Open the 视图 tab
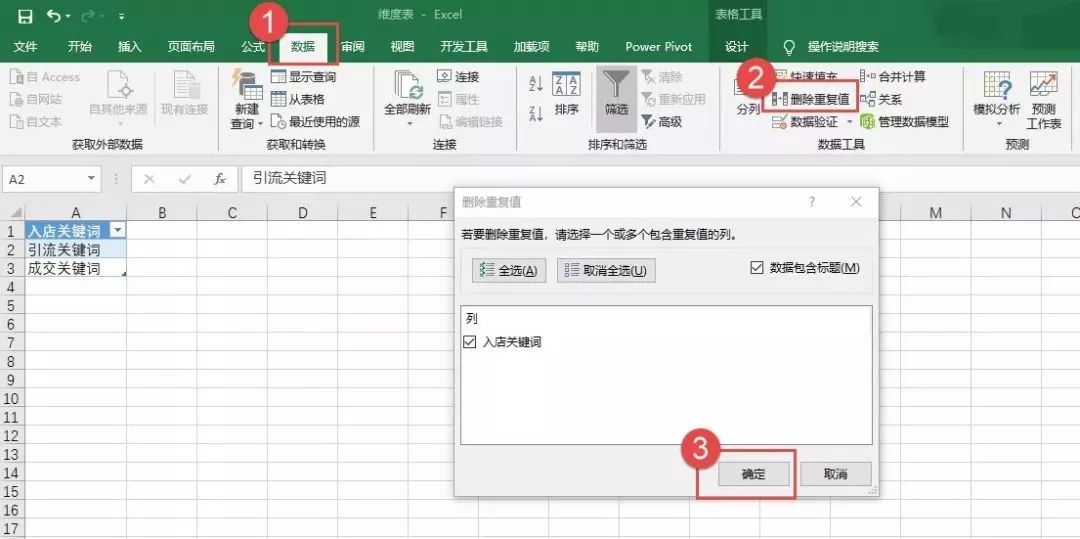1080x539 pixels. [402, 47]
